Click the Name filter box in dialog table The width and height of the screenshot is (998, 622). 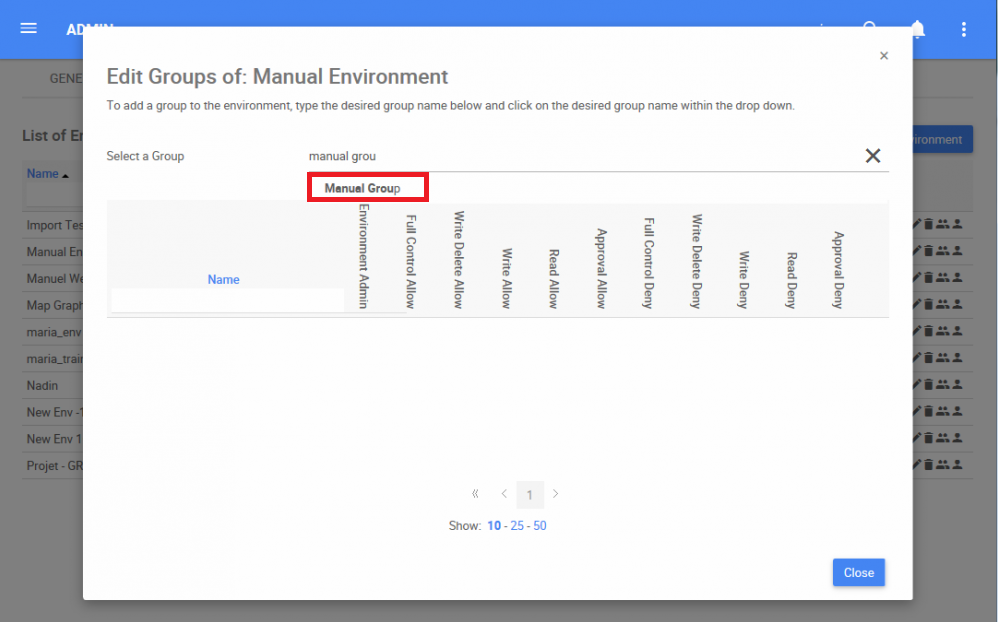227,300
